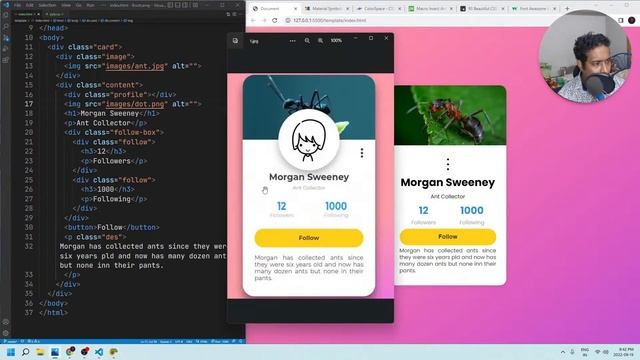This screenshot has width=640, height=360.
Task: Click the 12 followers count on the browser card
Action: click(423, 211)
